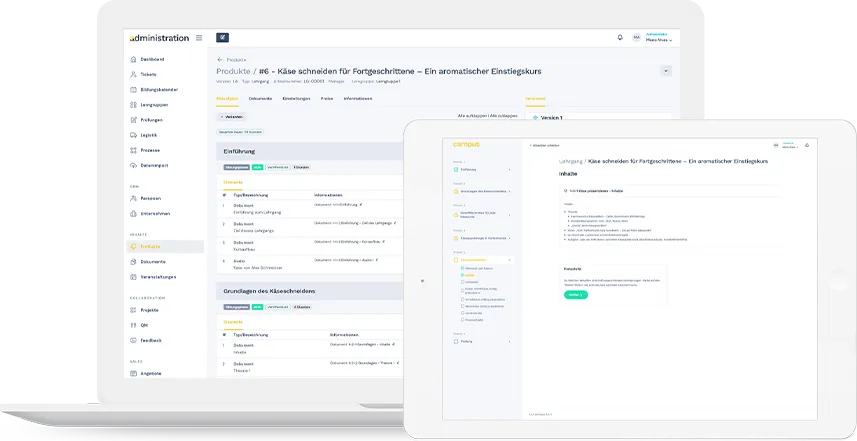Click the MA user avatar in administration

[636, 38]
